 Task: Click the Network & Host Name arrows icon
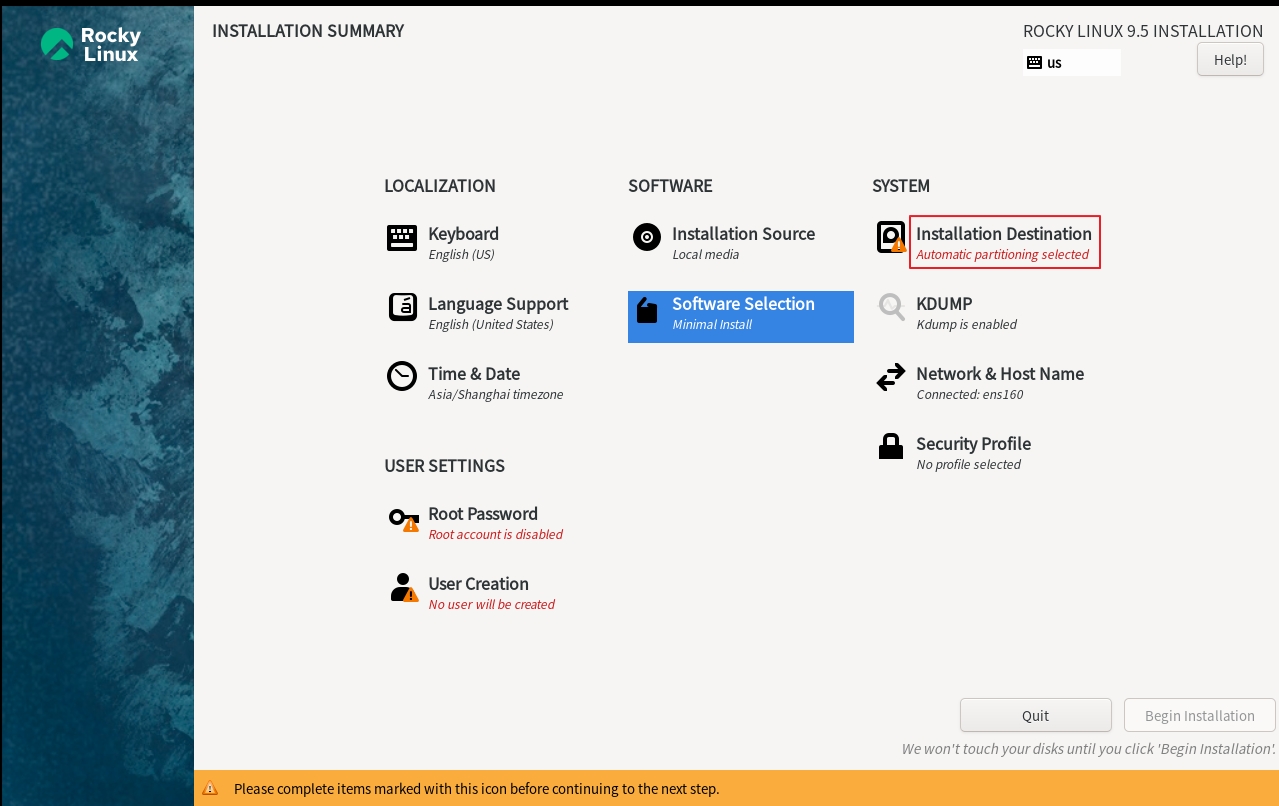[x=891, y=377]
